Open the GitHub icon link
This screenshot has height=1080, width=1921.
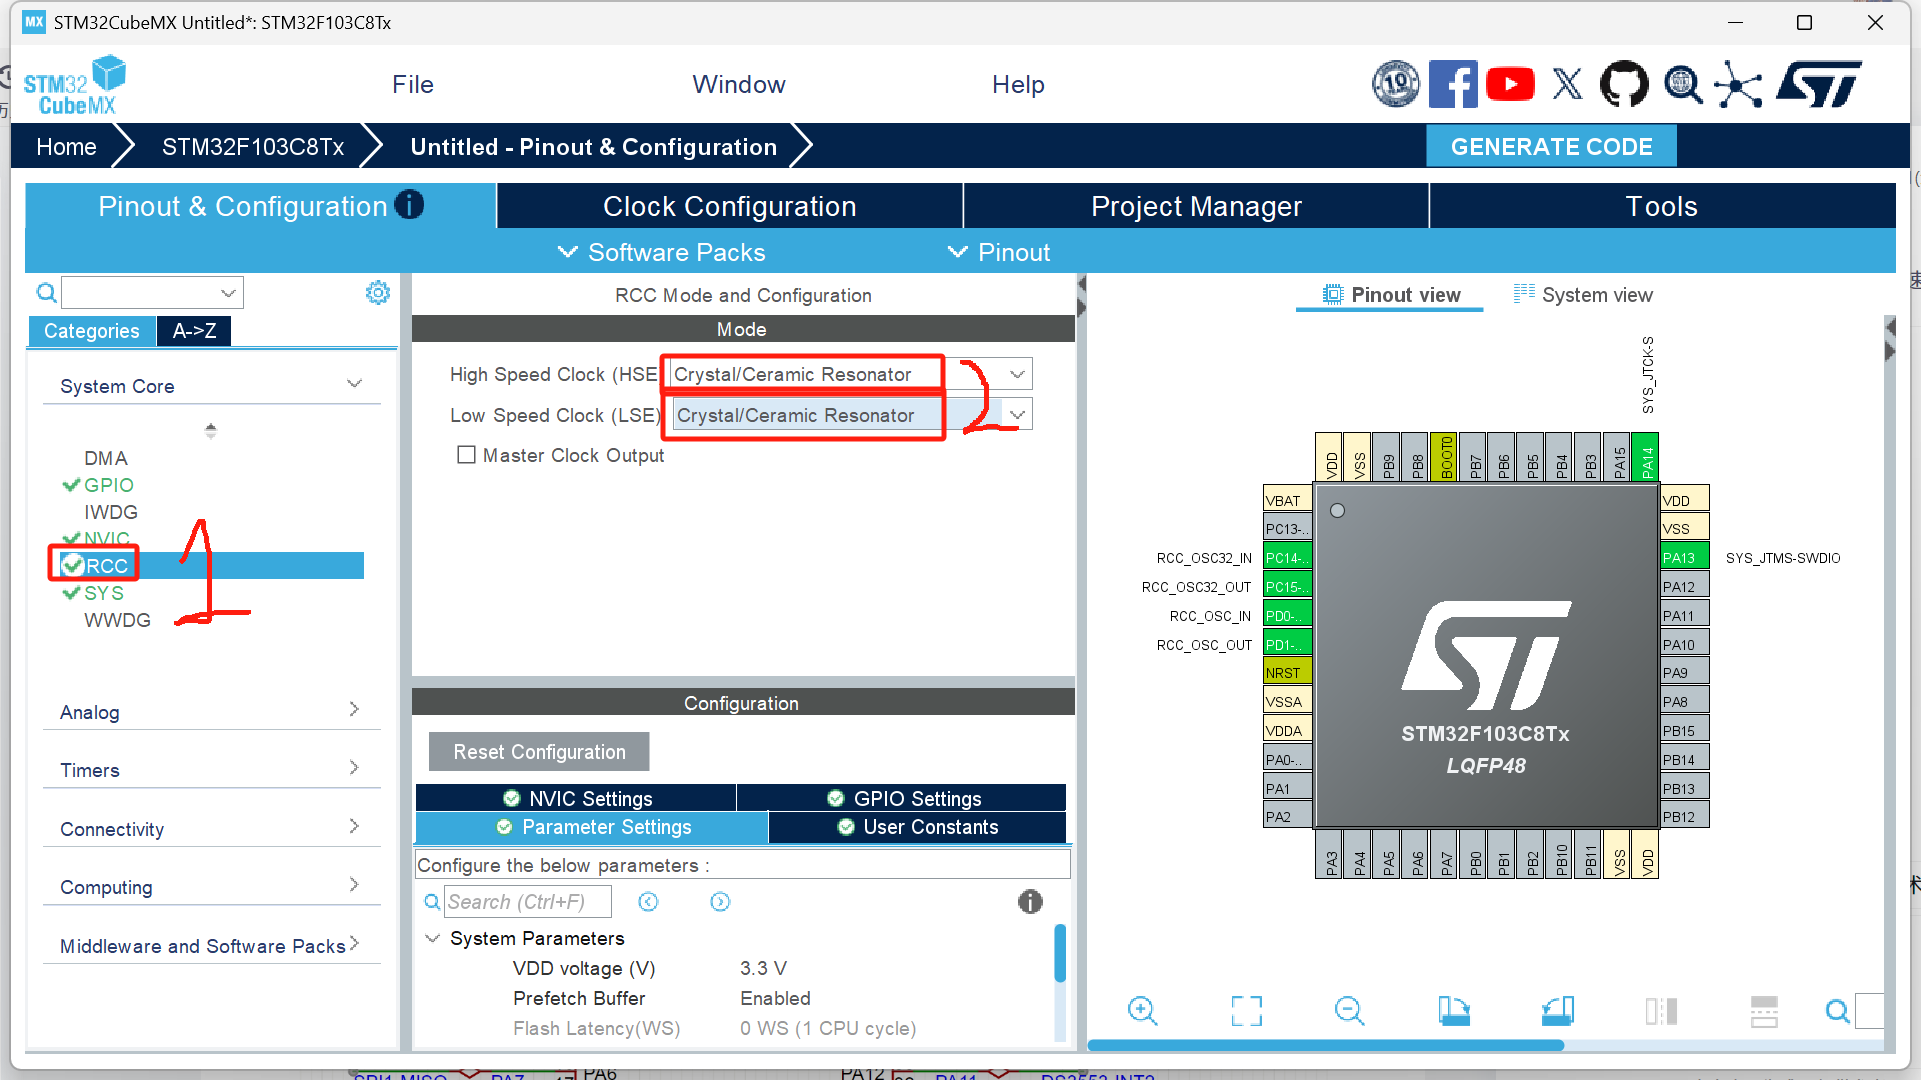pyautogui.click(x=1624, y=84)
